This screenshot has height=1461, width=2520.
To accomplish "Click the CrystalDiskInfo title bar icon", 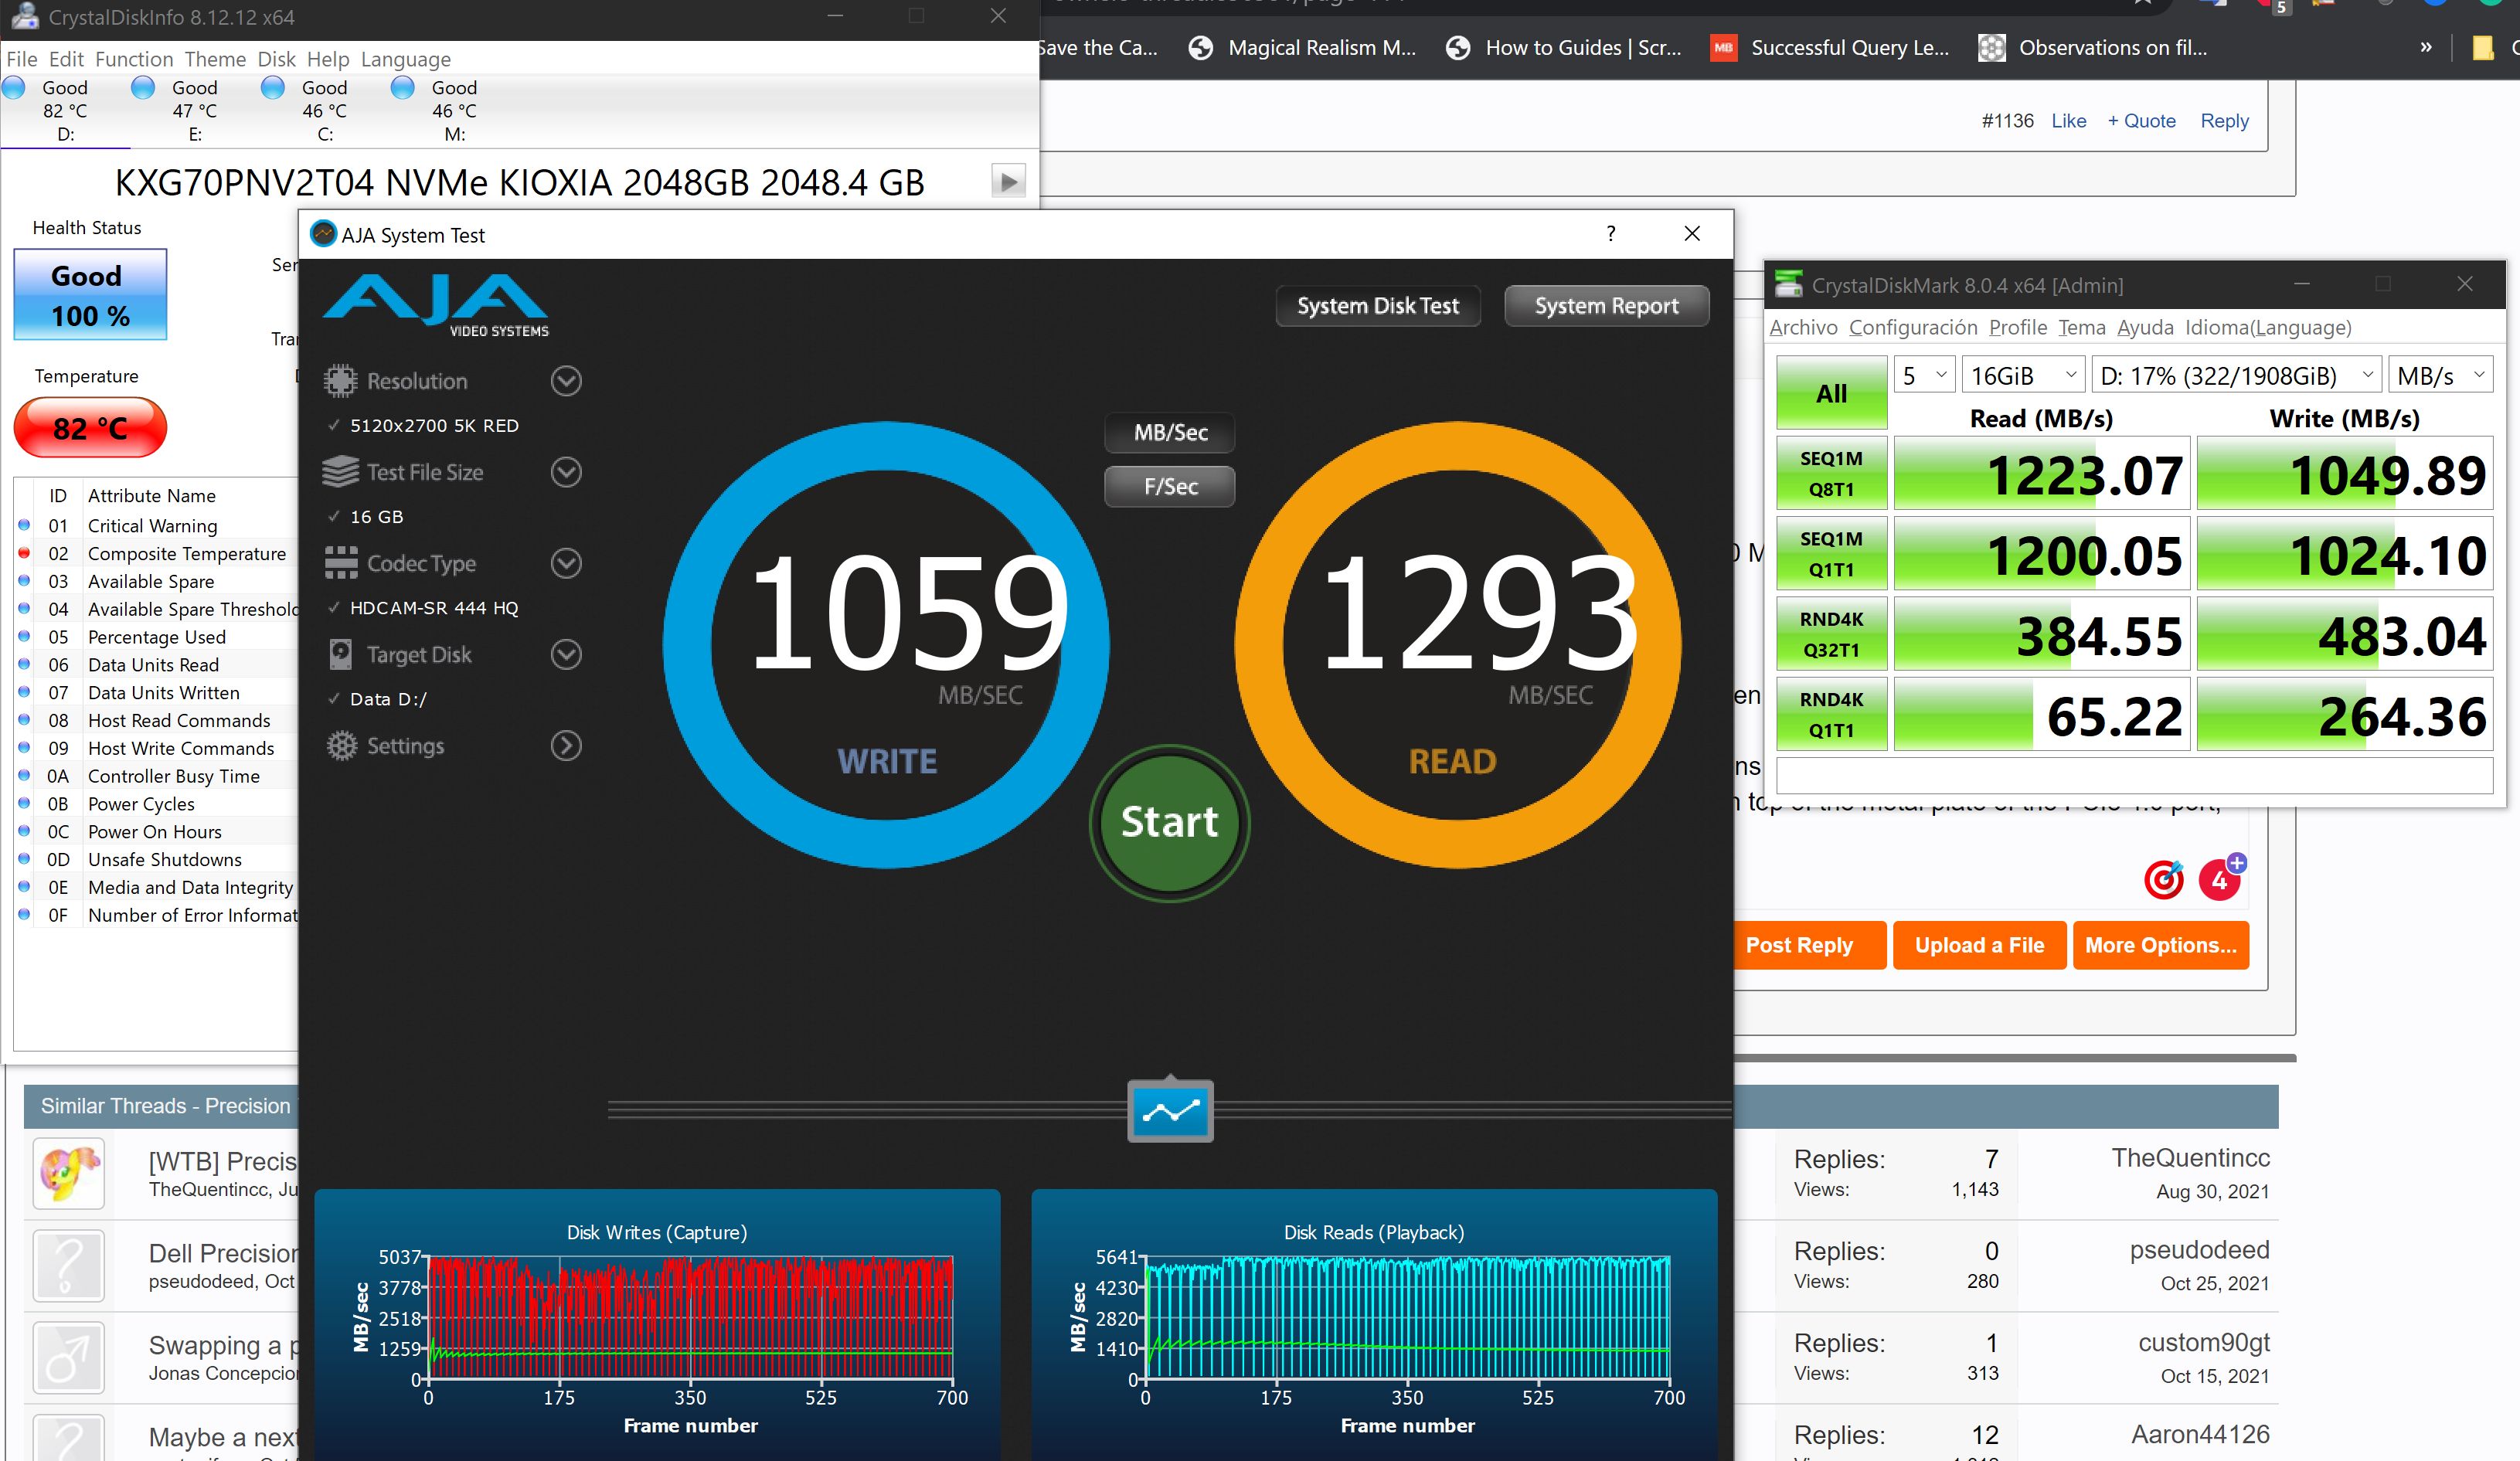I will (x=24, y=16).
